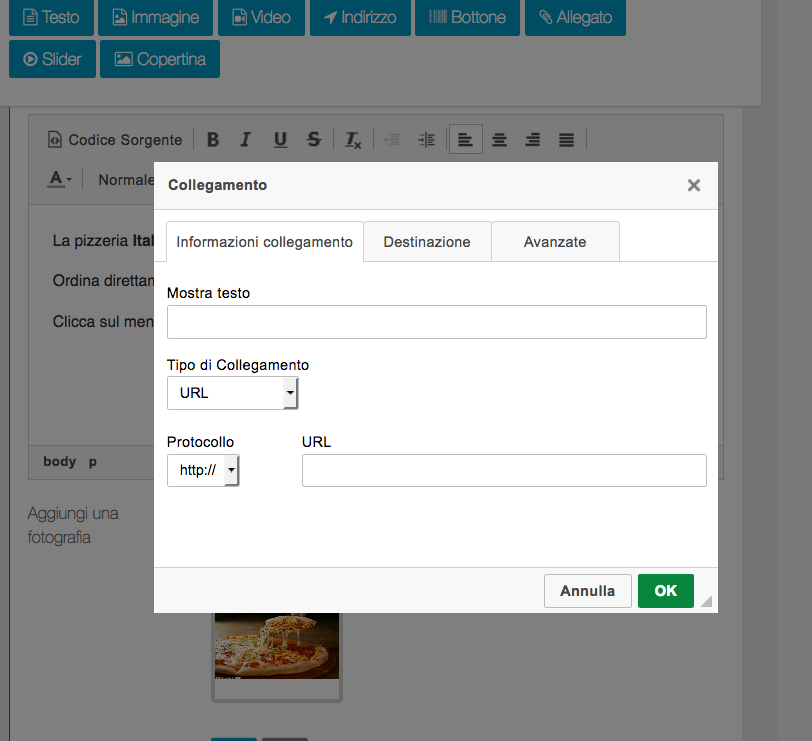Viewport: 812px width, 741px height.
Task: Justify the text alignment
Action: click(x=566, y=140)
